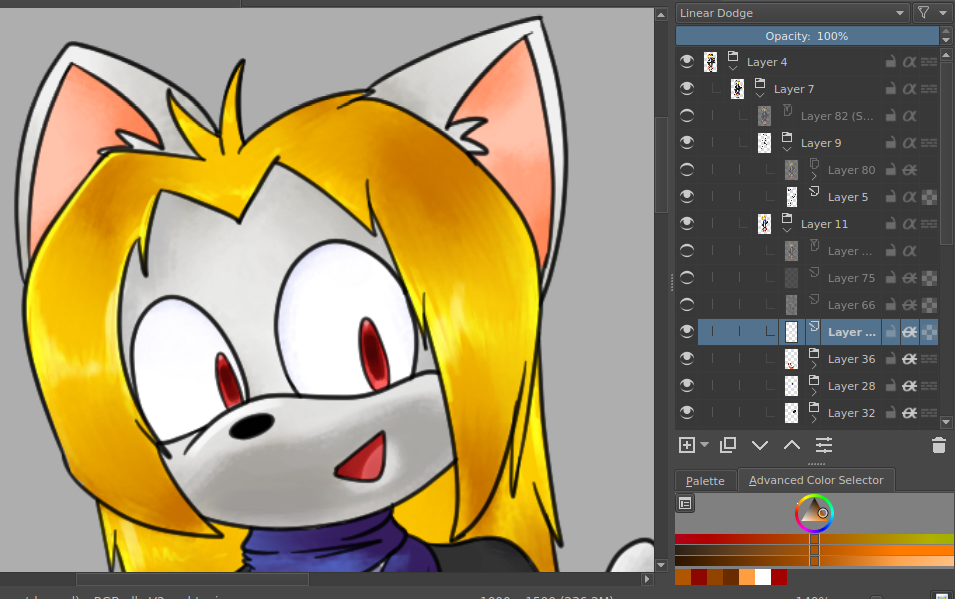Show the hidden Layer 80
Viewport: 955px width, 599px height.
coord(686,170)
